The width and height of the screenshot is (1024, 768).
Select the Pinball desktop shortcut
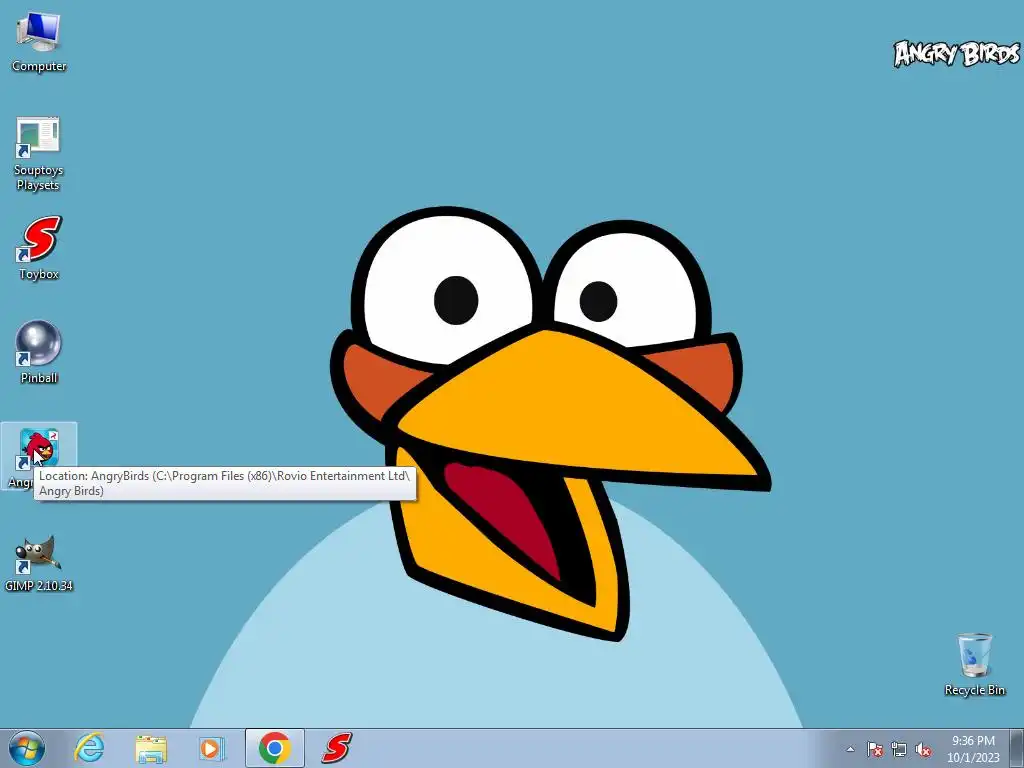point(39,351)
